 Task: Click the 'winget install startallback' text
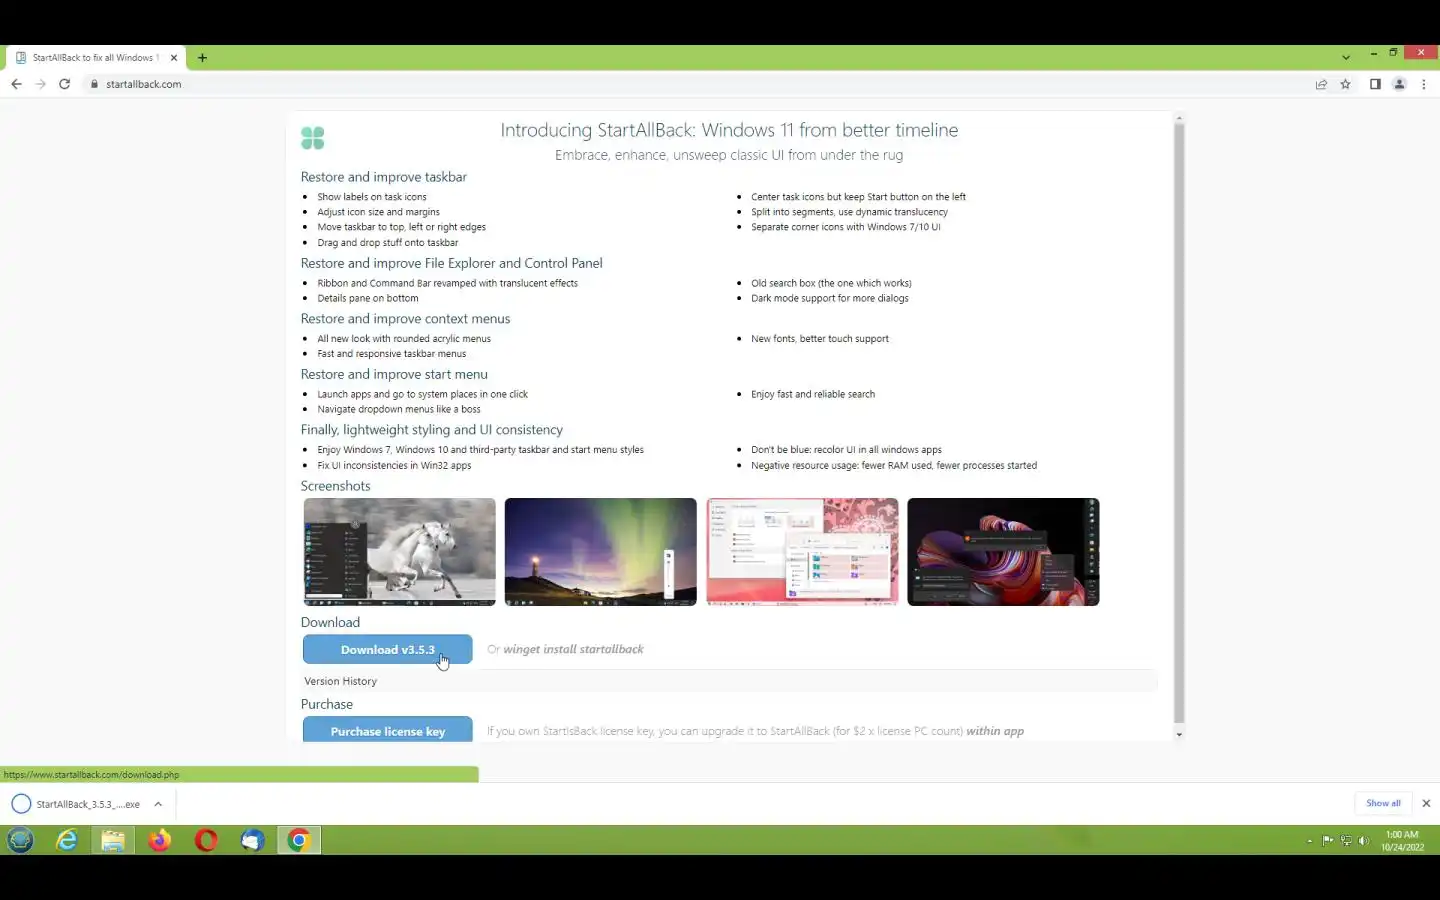[x=573, y=649]
